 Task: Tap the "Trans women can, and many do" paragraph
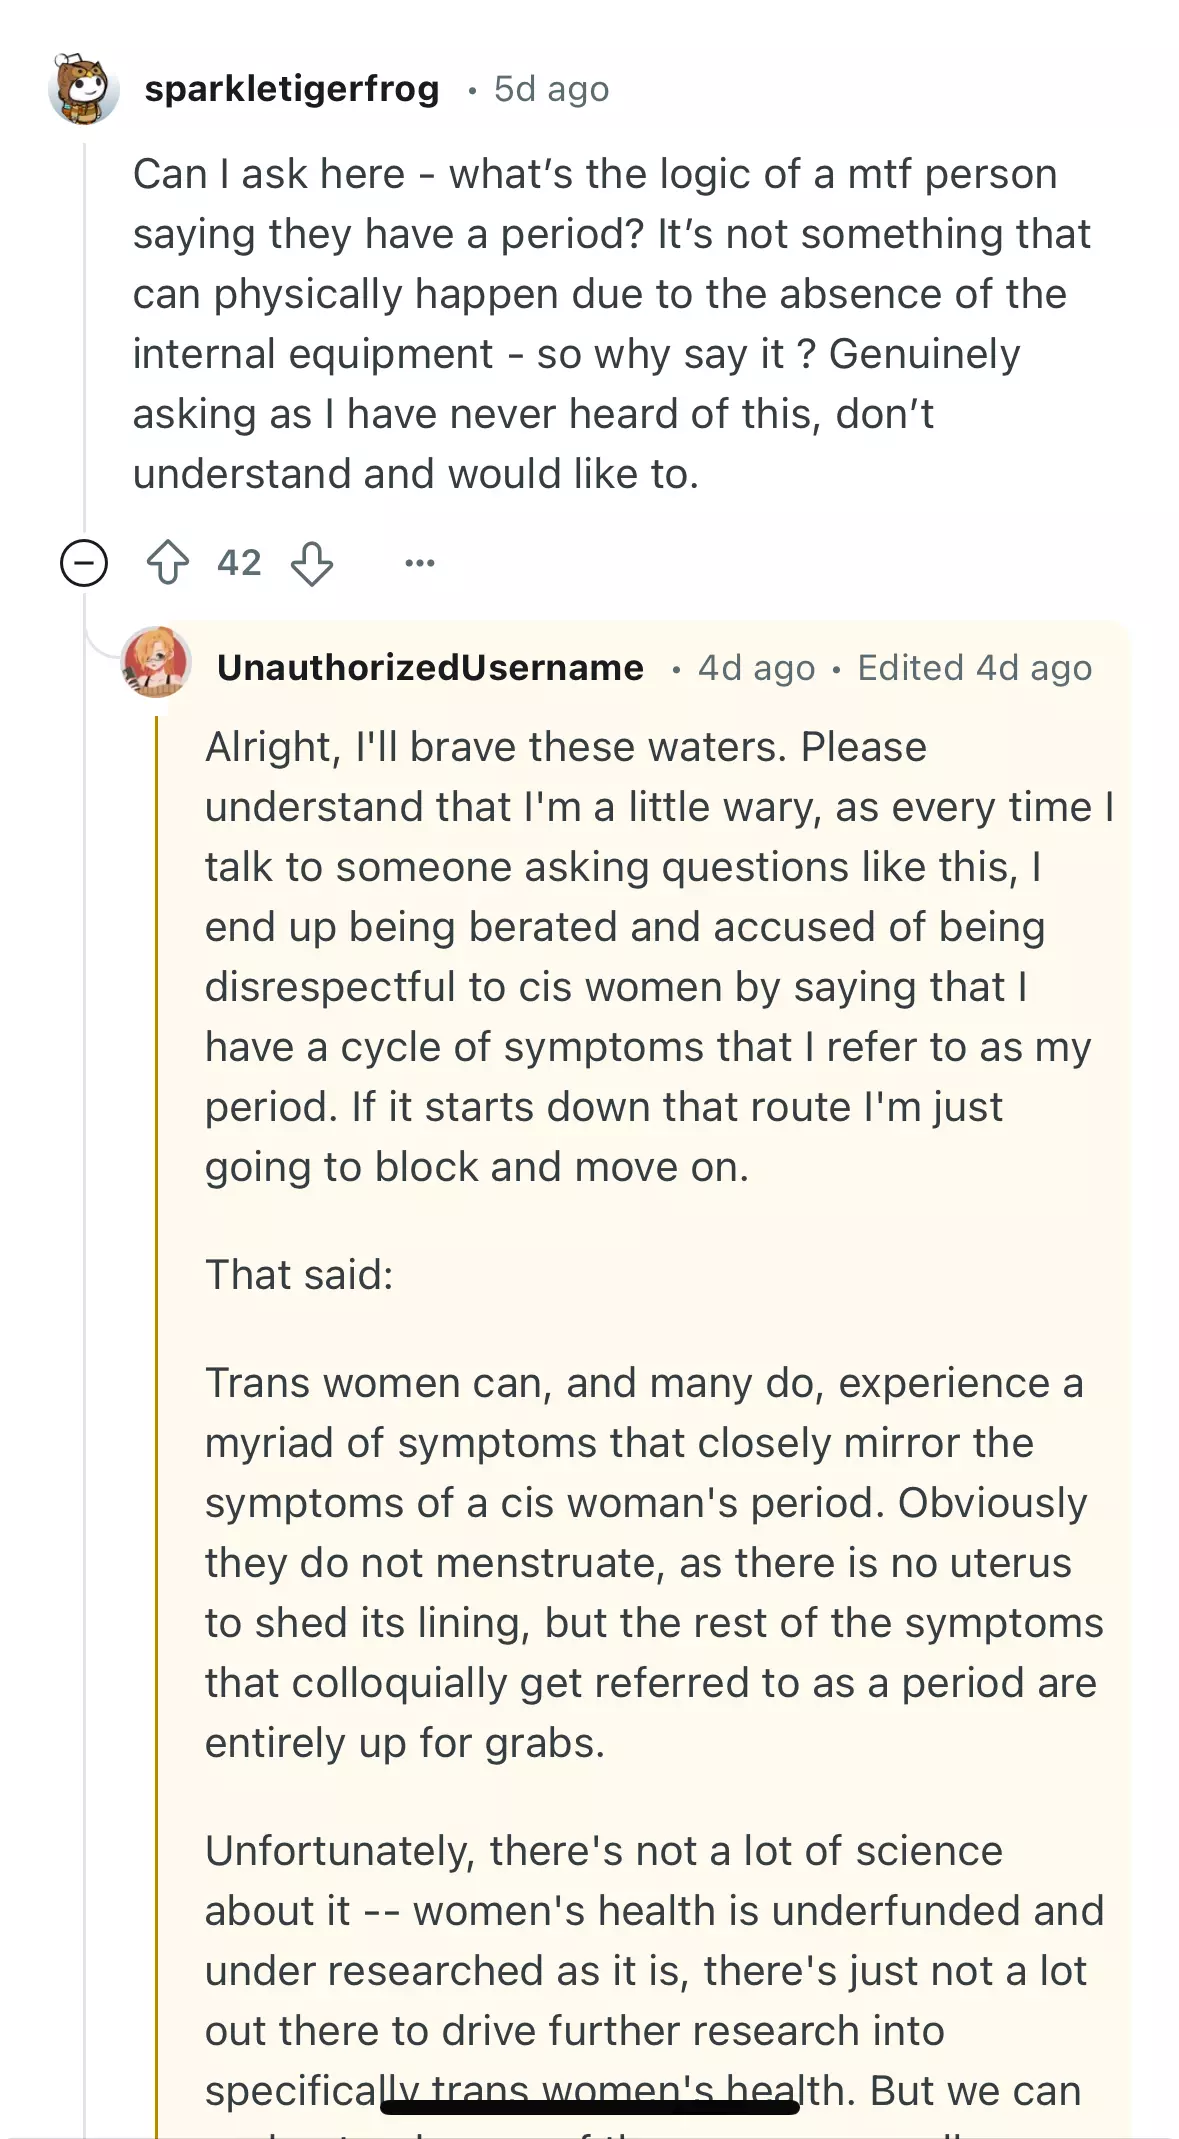click(654, 1563)
